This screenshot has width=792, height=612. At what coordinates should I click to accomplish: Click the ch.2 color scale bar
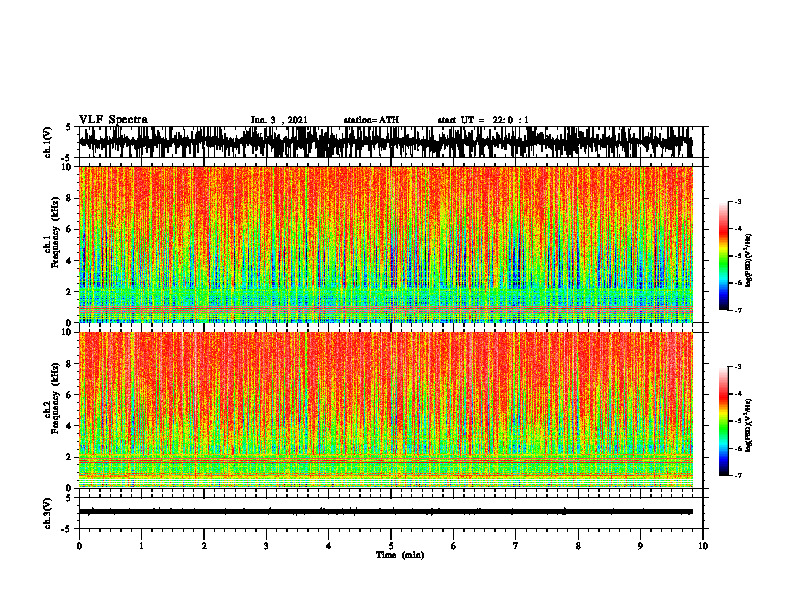pos(723,421)
